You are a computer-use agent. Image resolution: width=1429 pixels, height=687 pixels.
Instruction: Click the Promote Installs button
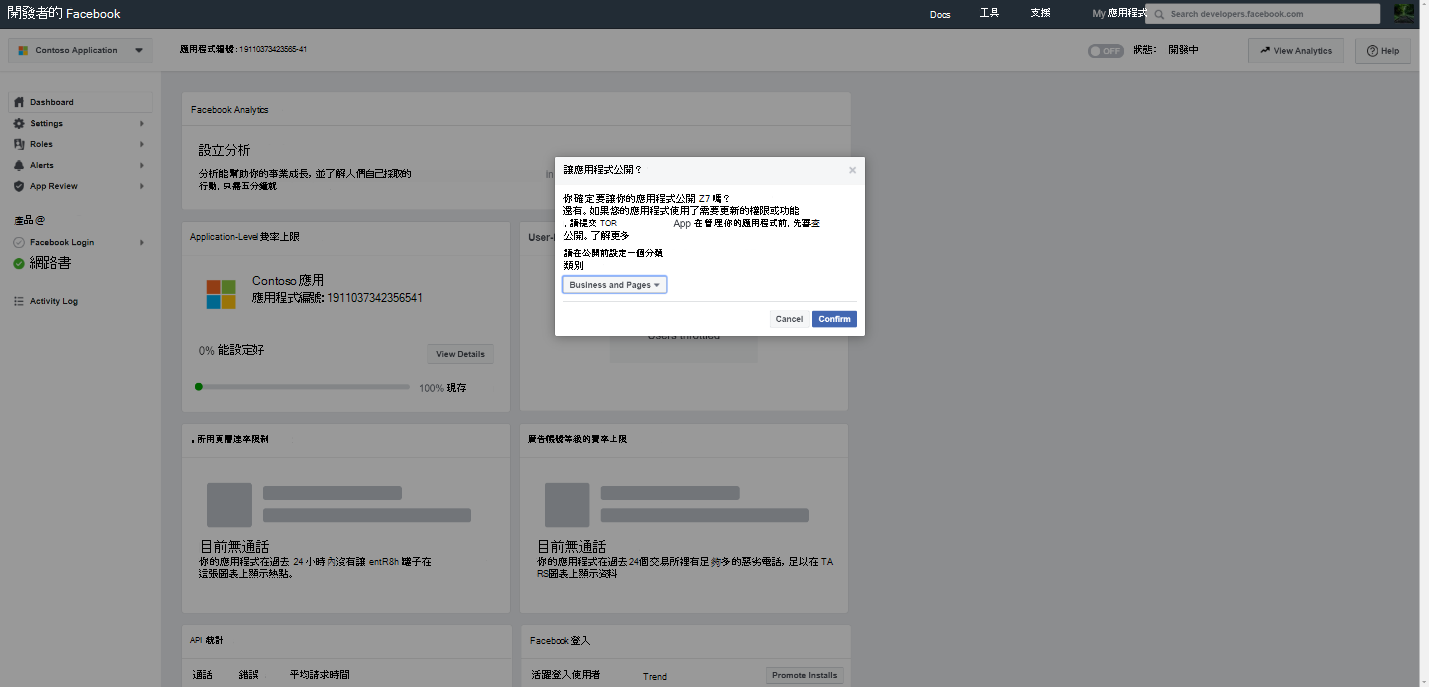(x=805, y=675)
